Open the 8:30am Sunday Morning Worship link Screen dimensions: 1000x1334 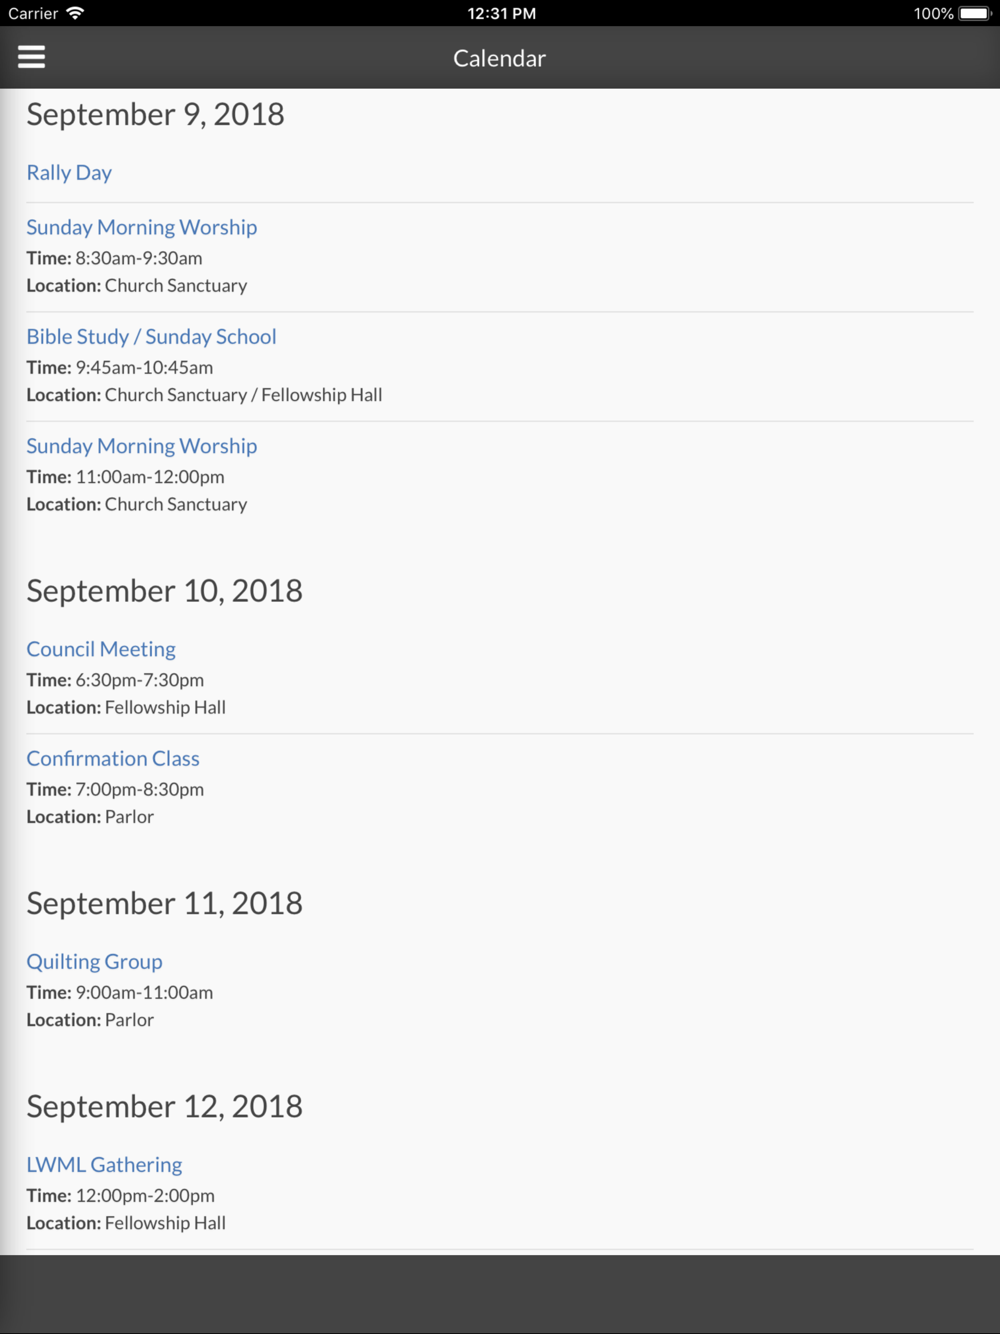tap(142, 227)
